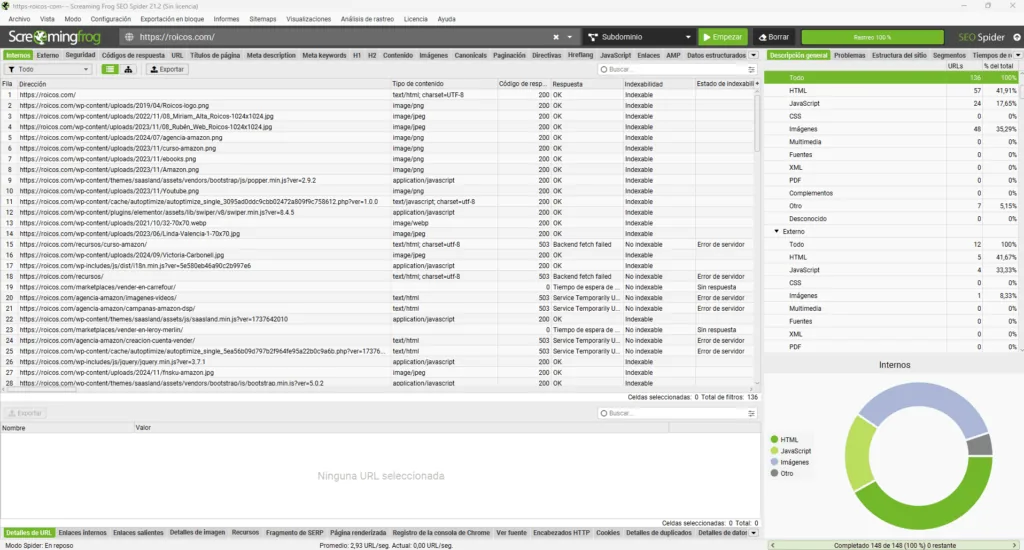The height and width of the screenshot is (550, 1024).
Task: Open the Todo filter dropdown
Action: tap(48, 69)
